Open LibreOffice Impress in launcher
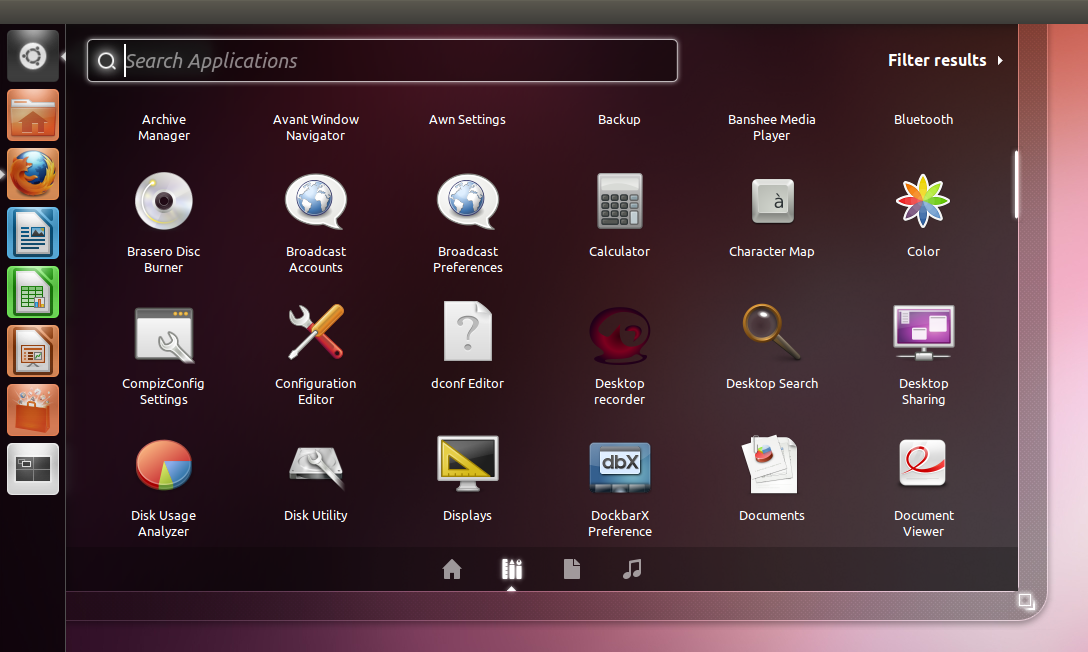 [x=33, y=351]
